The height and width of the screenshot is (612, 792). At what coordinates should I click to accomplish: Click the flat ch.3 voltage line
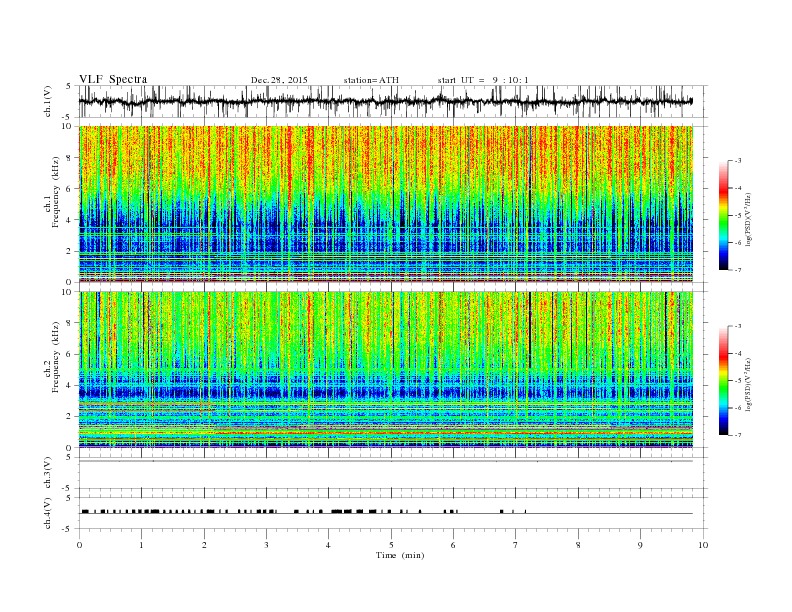(386, 461)
